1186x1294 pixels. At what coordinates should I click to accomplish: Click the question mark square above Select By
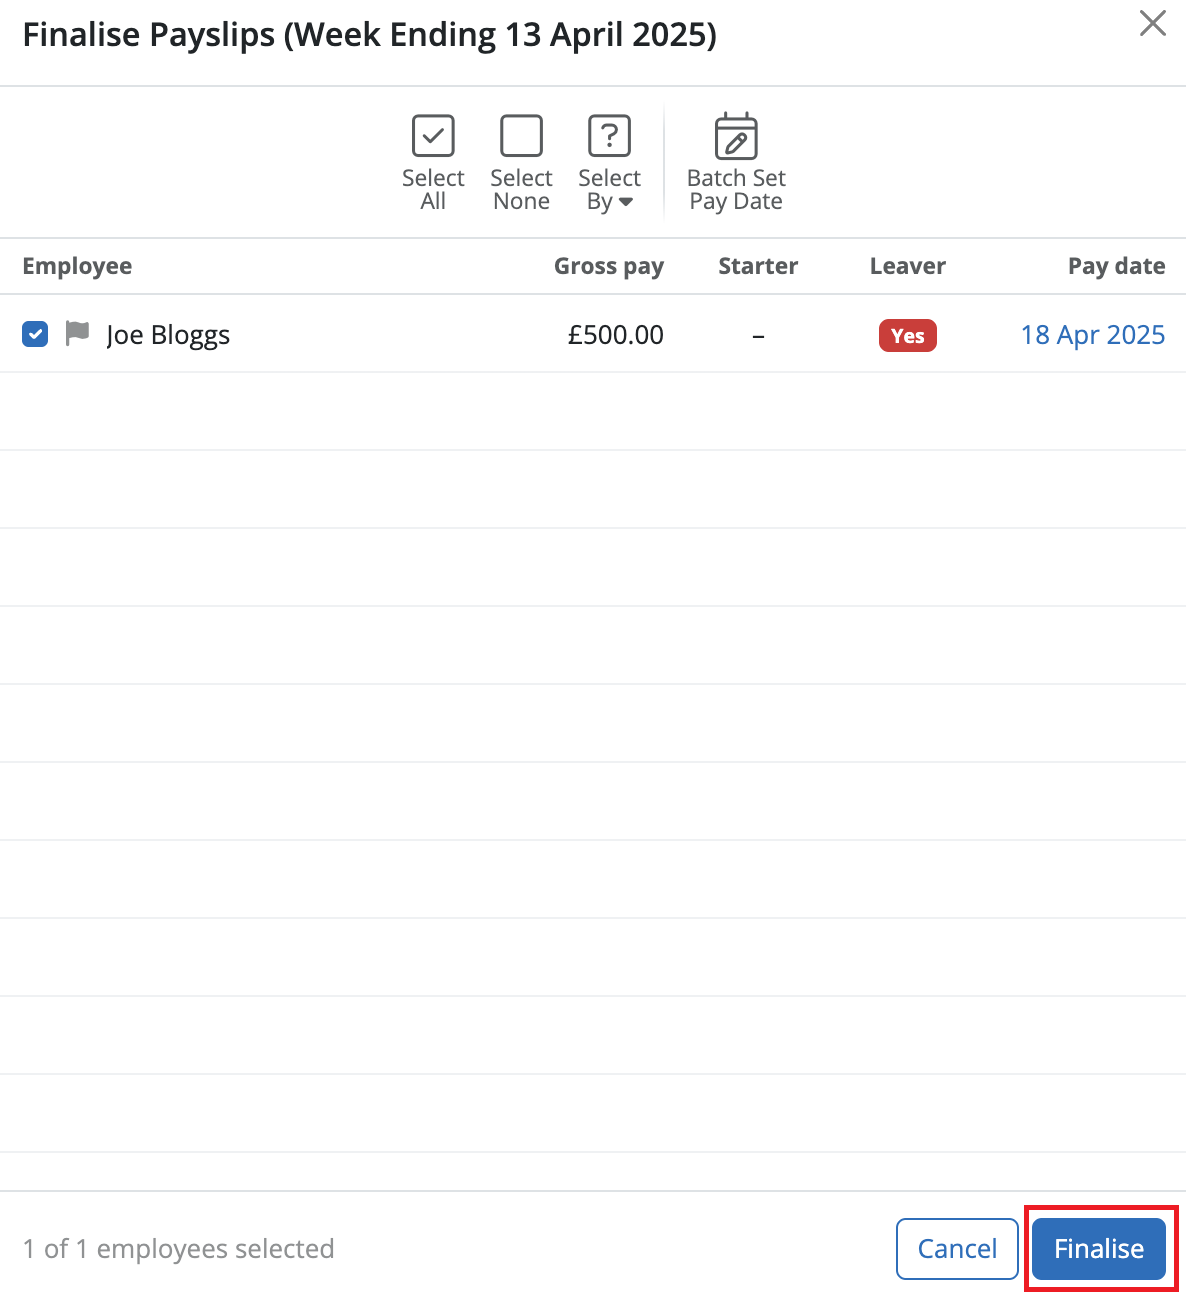[609, 136]
